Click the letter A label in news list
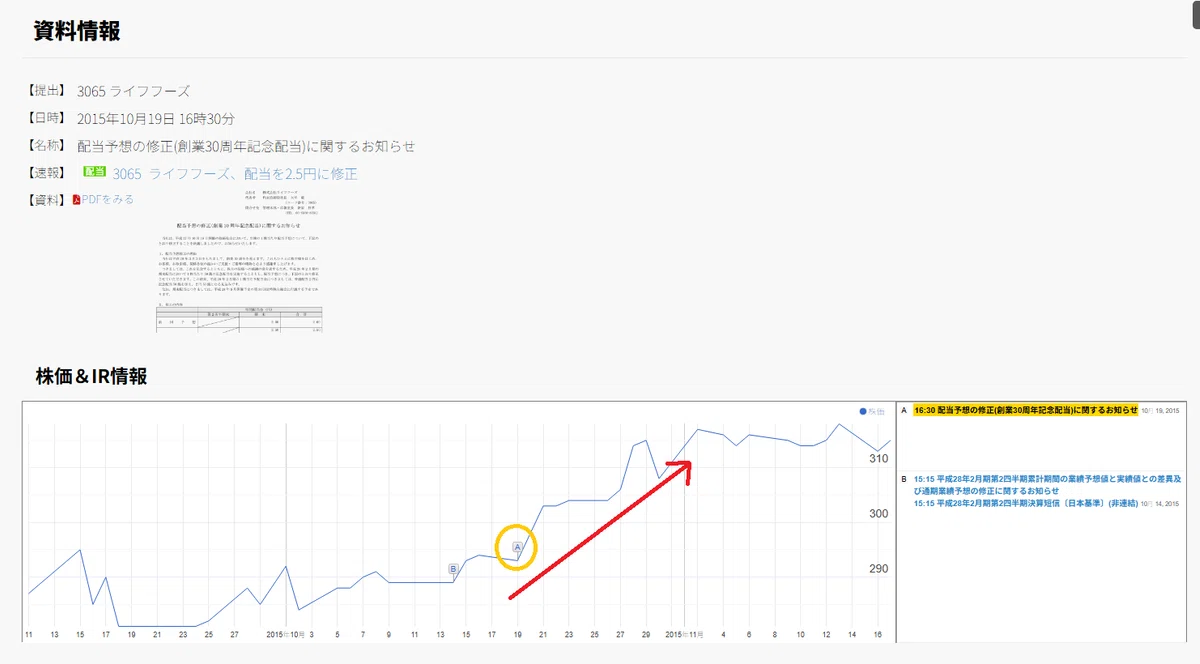 pyautogui.click(x=903, y=410)
